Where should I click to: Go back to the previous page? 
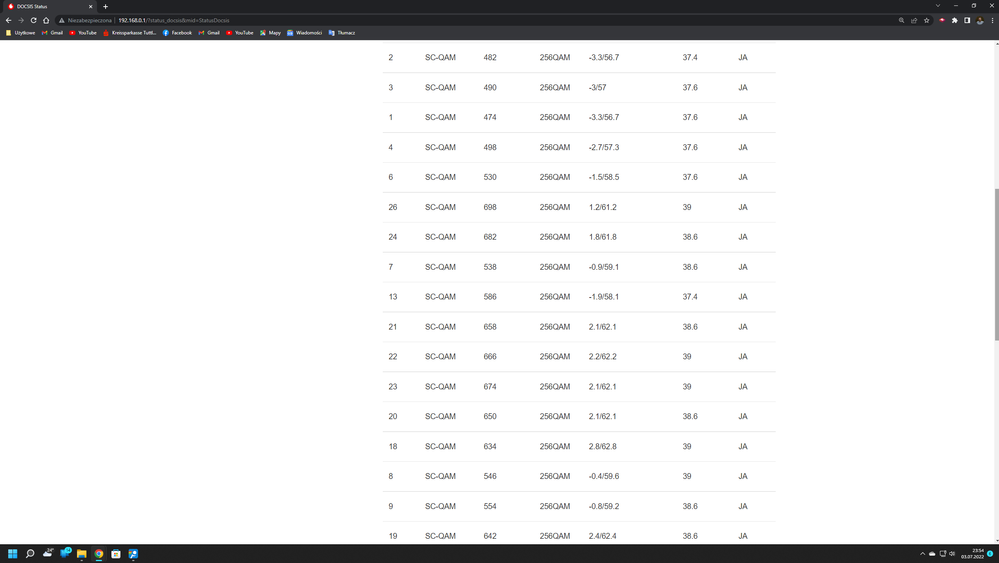8,20
